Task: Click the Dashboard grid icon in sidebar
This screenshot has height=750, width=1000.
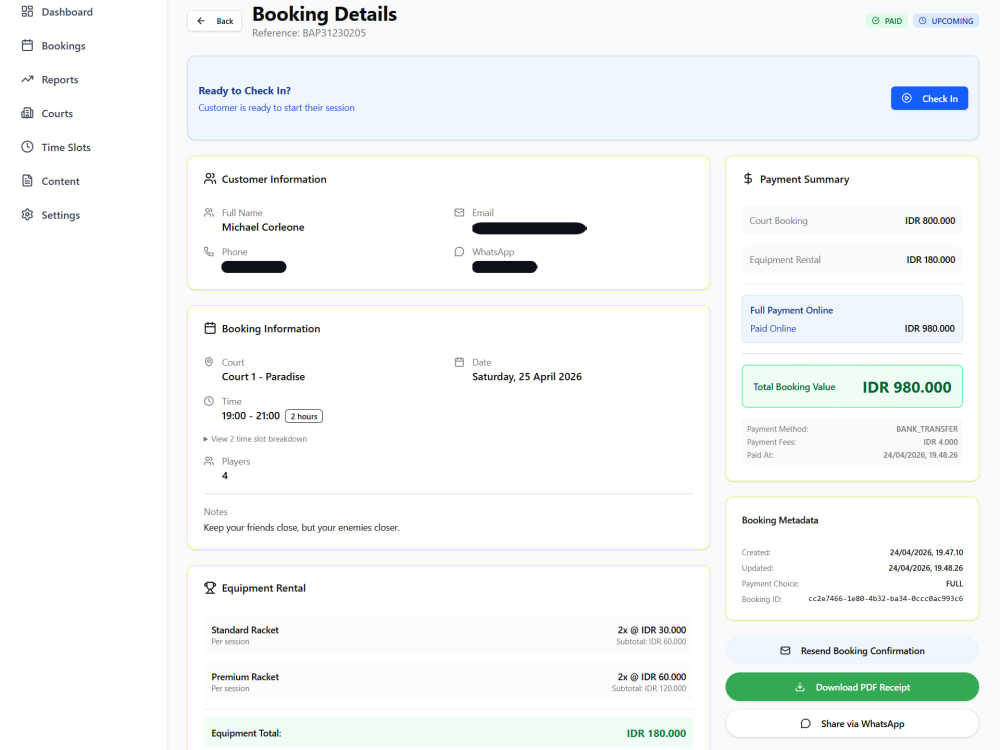Action: point(27,11)
